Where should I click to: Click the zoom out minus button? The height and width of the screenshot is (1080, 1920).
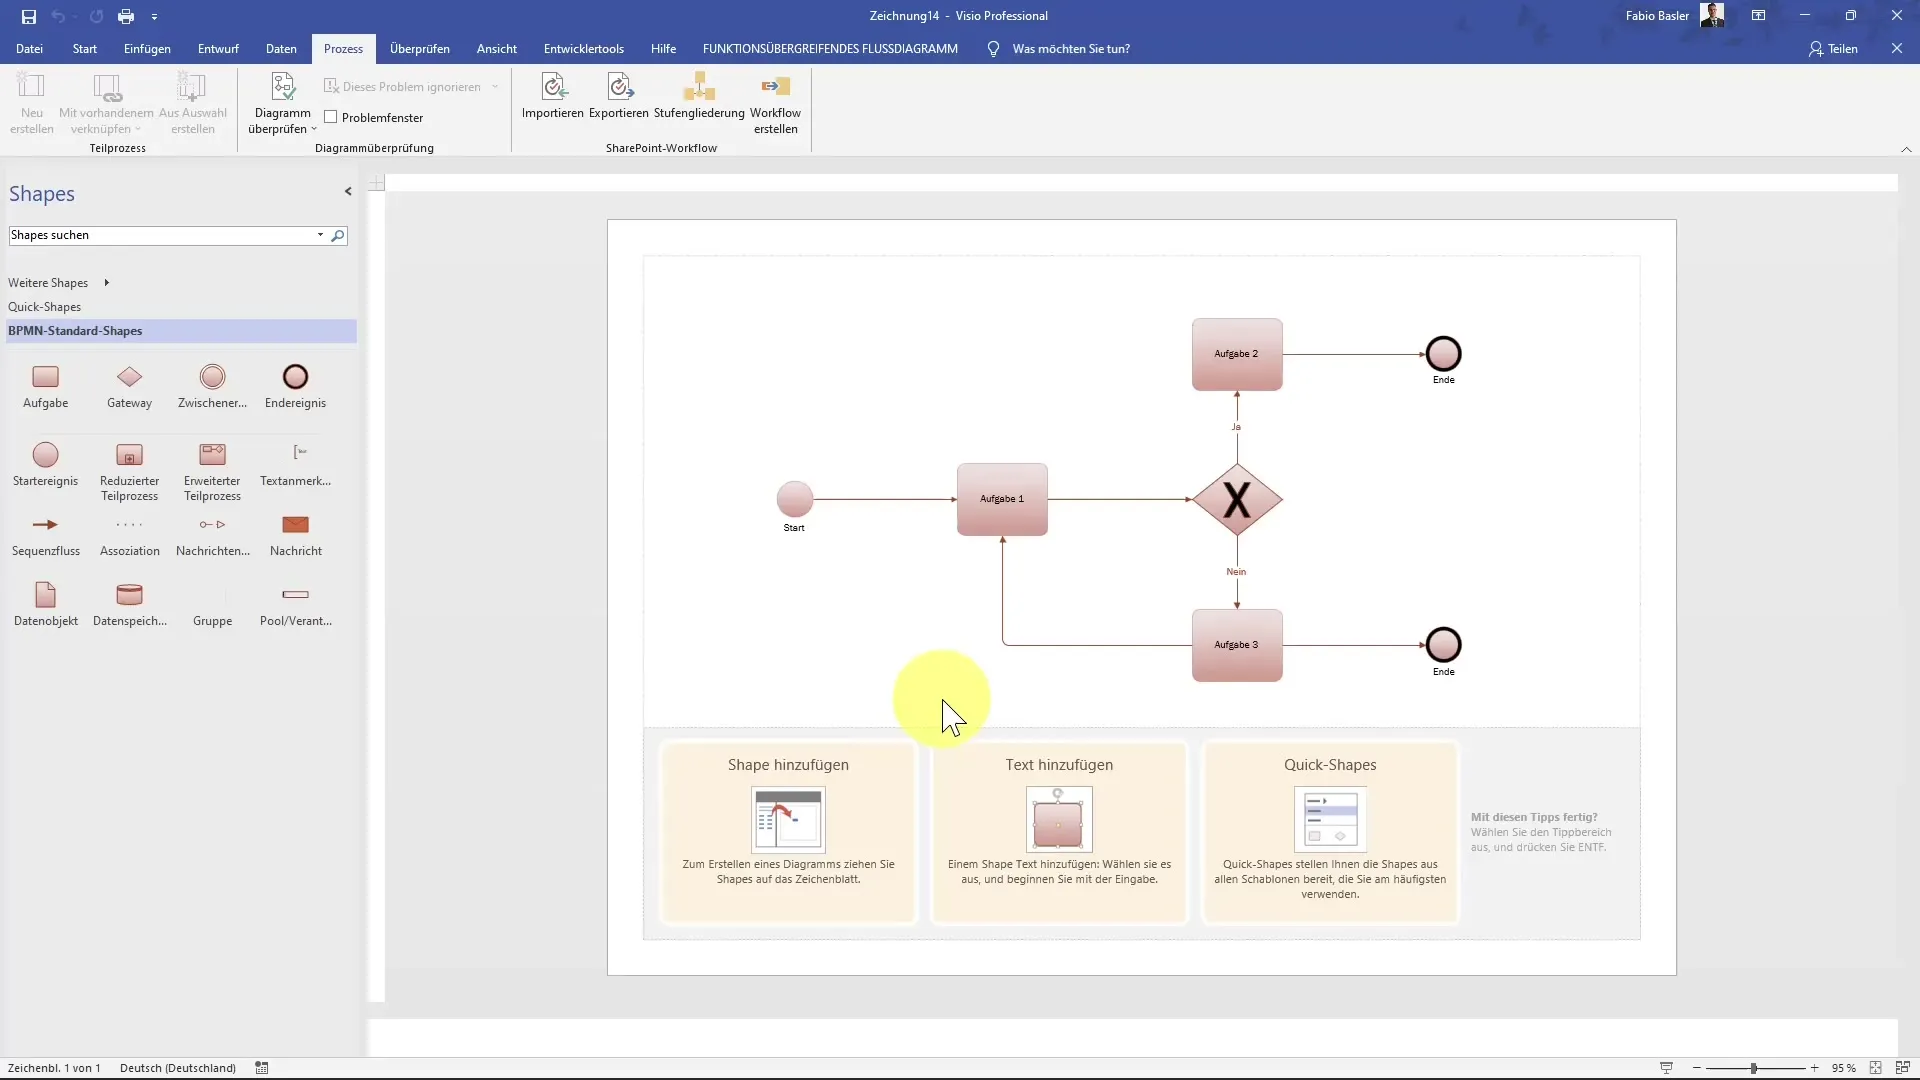(x=1696, y=1068)
